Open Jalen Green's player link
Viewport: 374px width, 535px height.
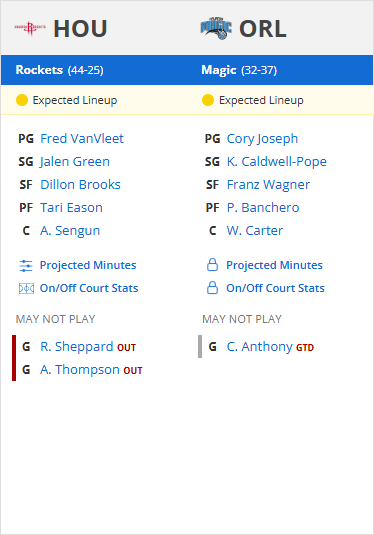[75, 162]
